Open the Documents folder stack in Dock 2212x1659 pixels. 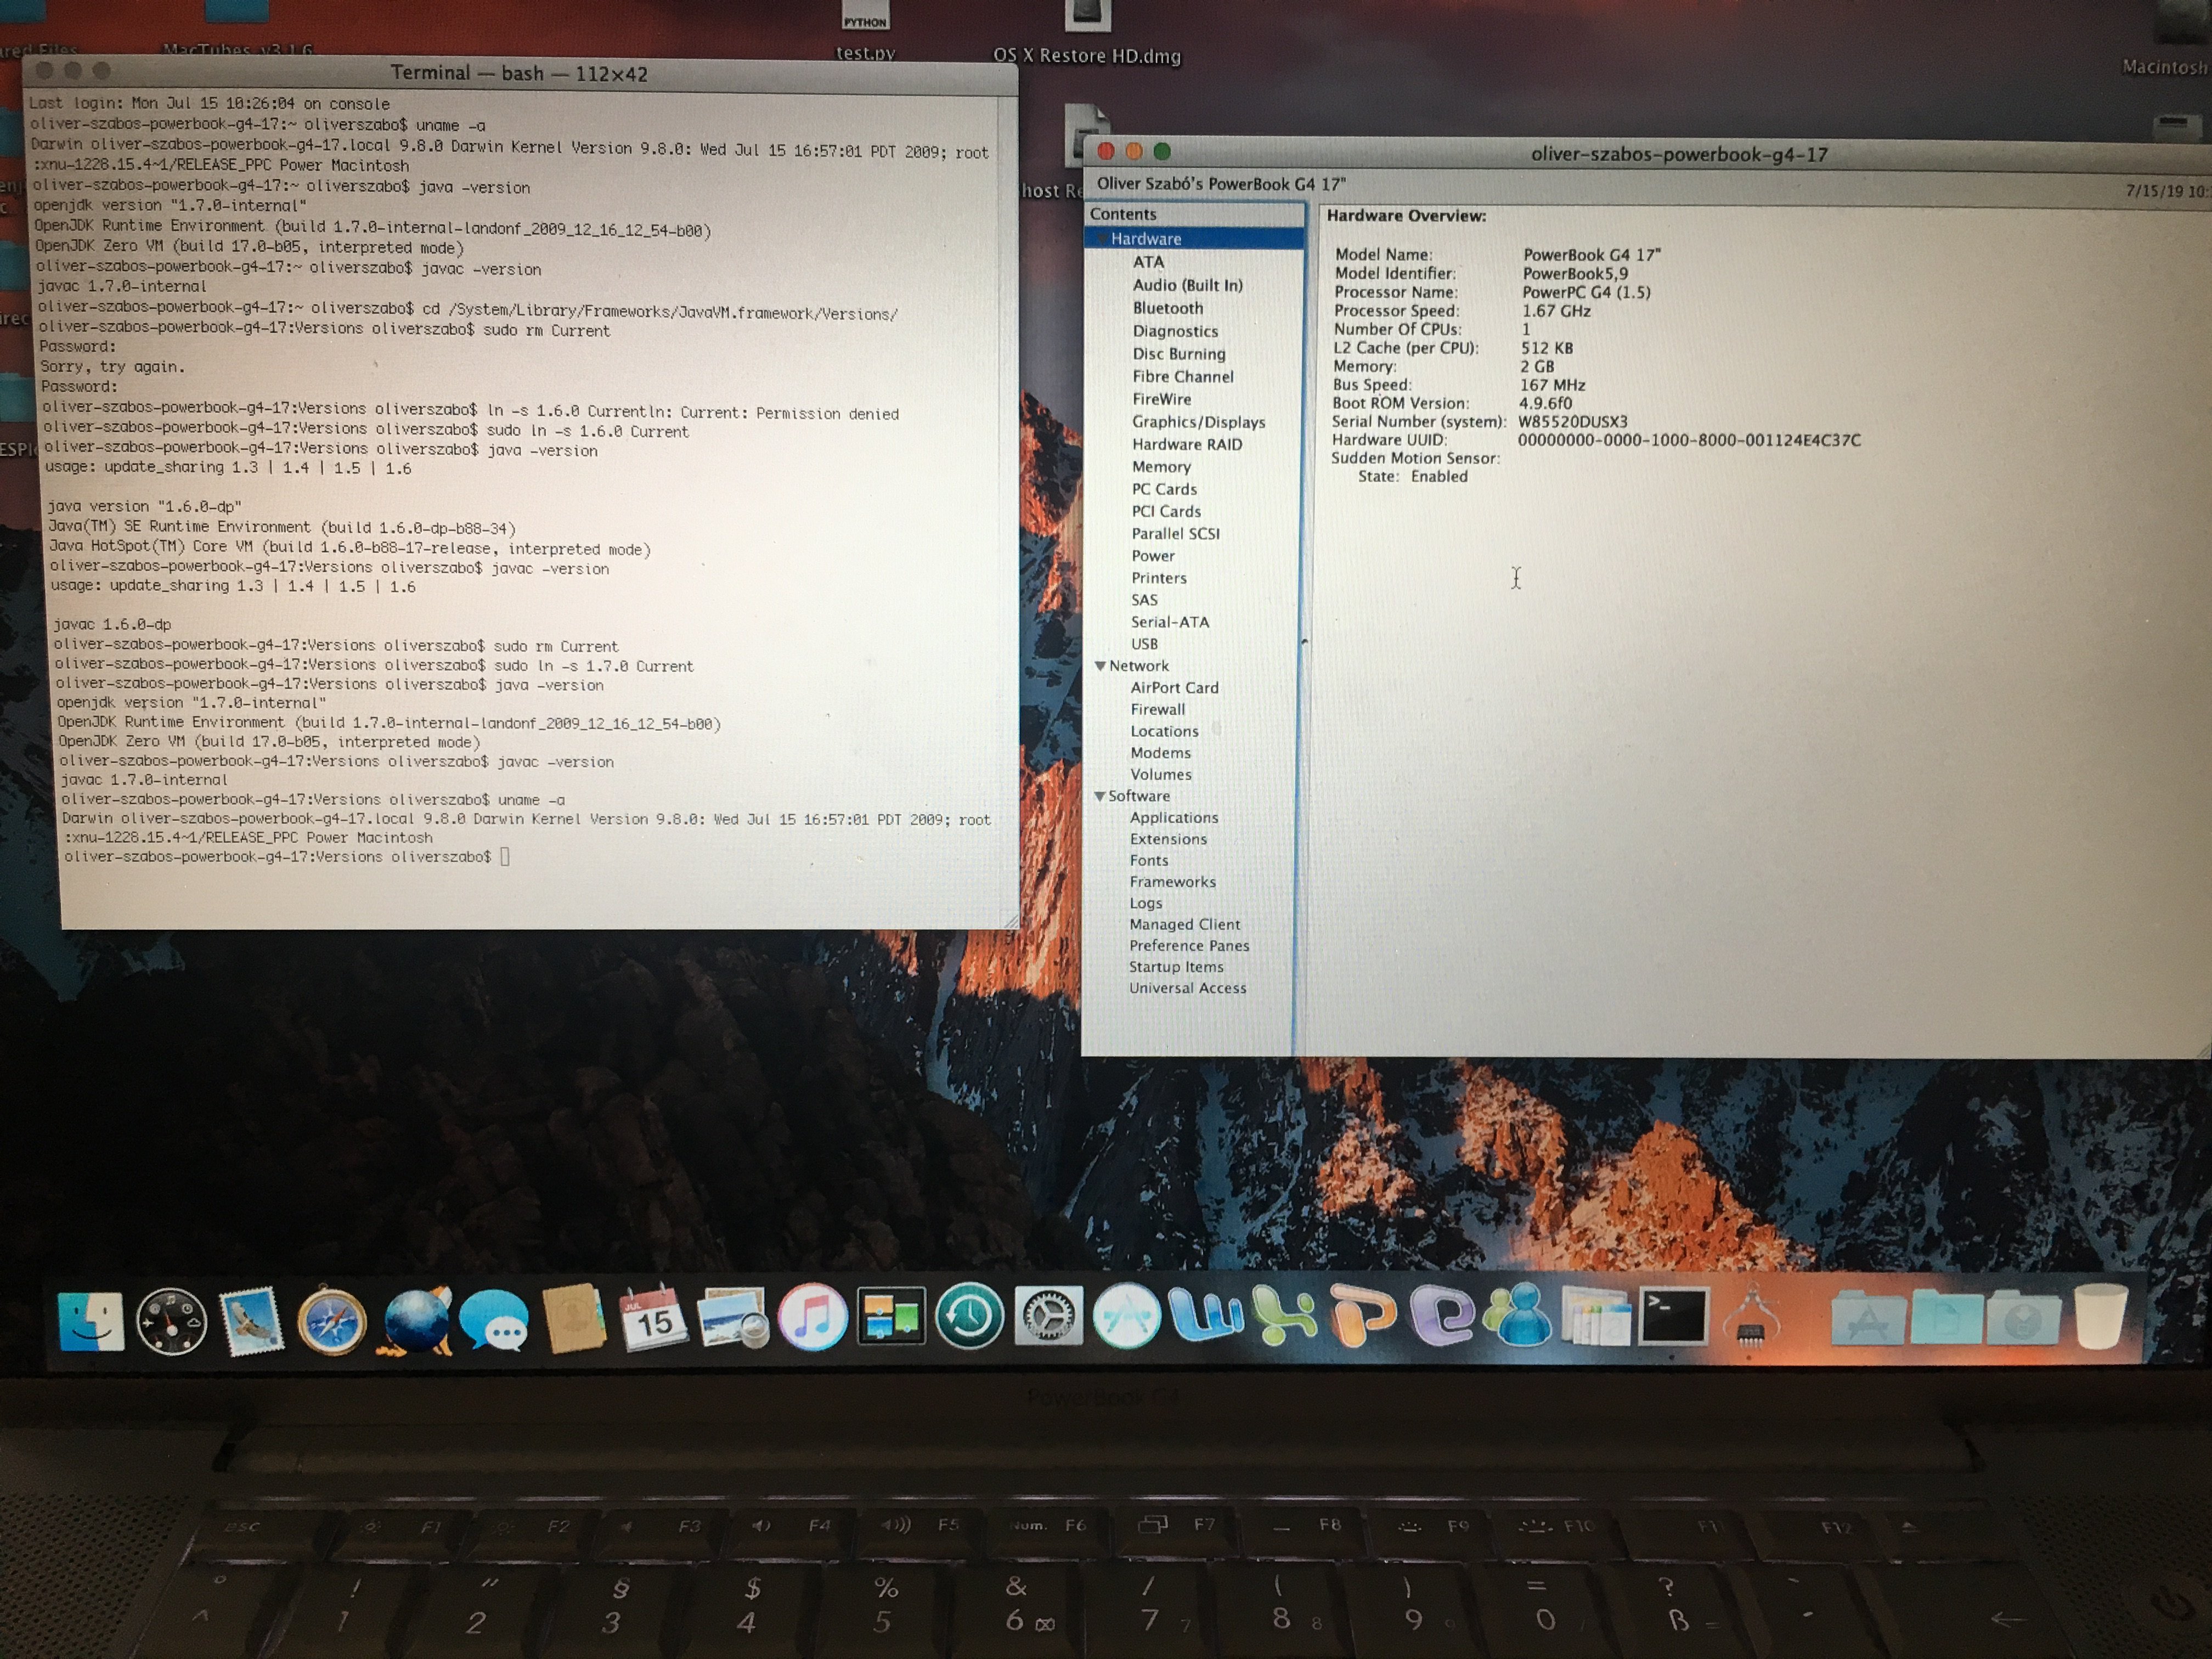[x=1946, y=1316]
